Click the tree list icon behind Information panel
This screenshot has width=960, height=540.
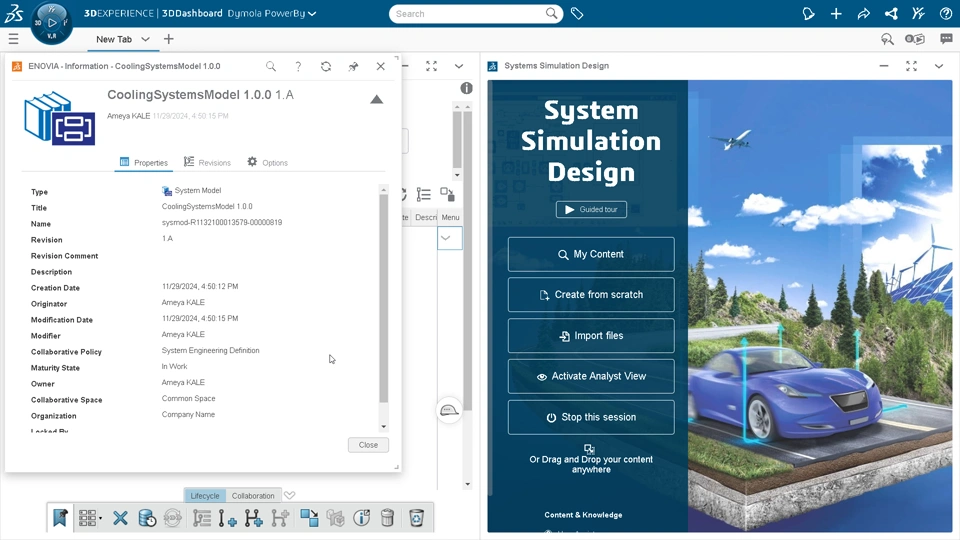click(424, 195)
